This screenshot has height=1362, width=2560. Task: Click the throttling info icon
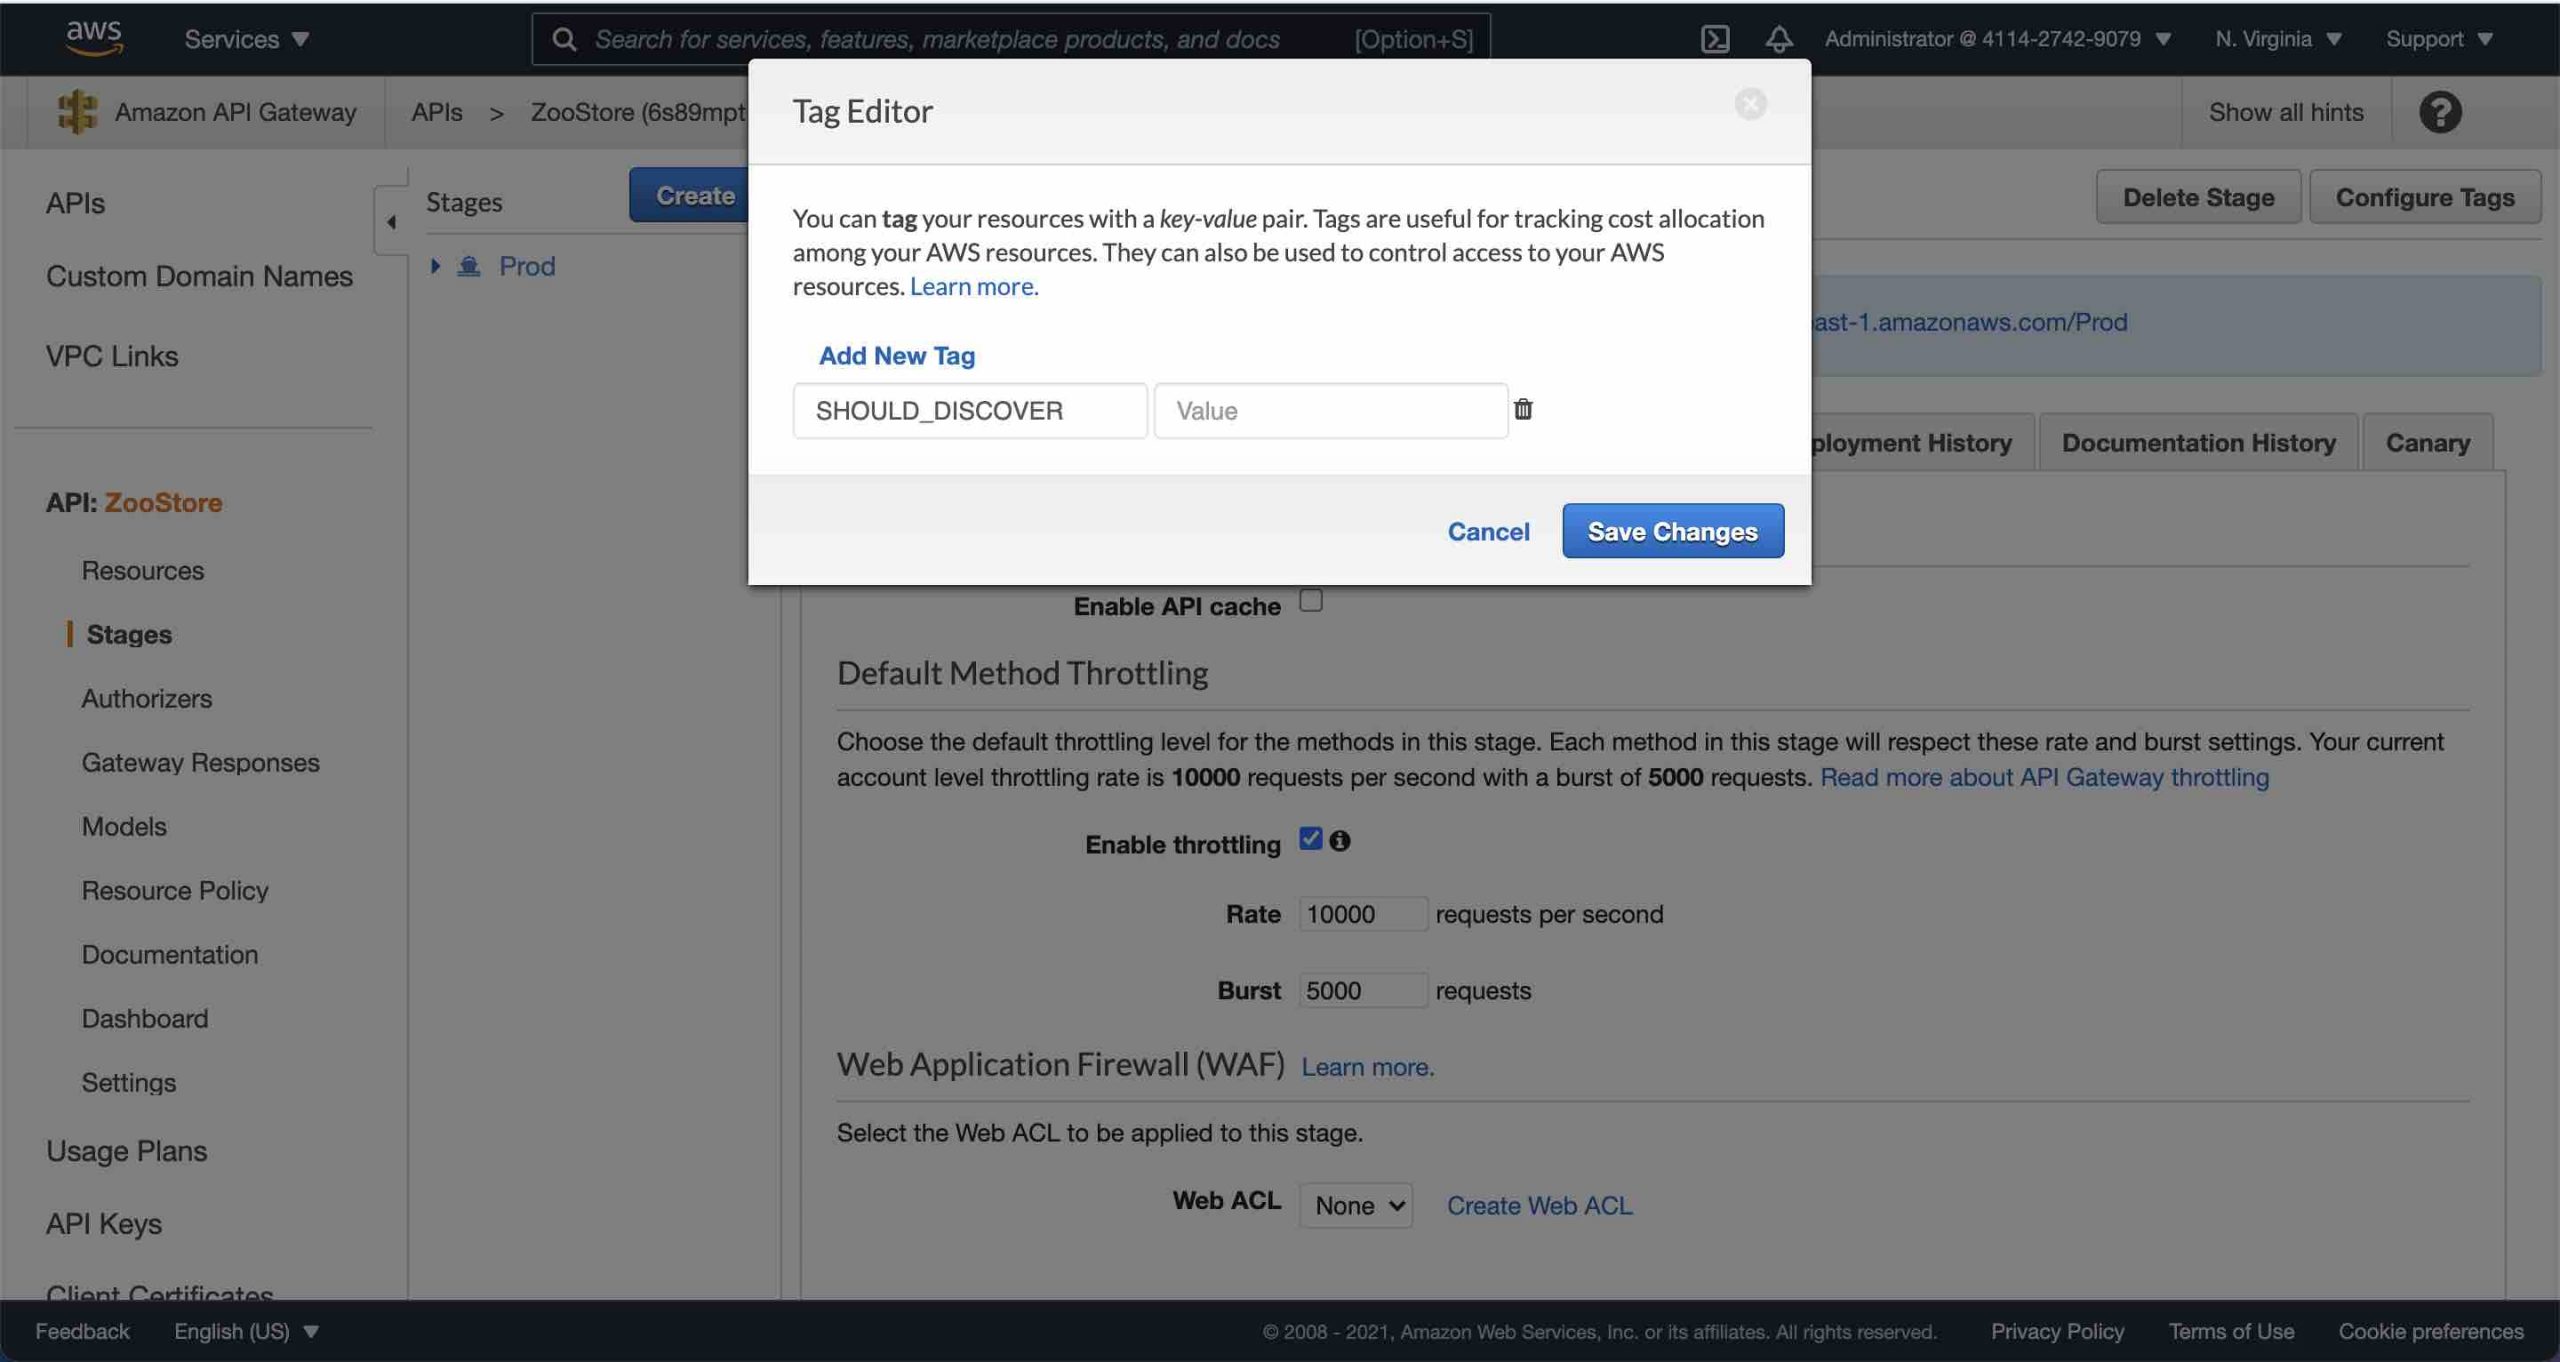1340,841
